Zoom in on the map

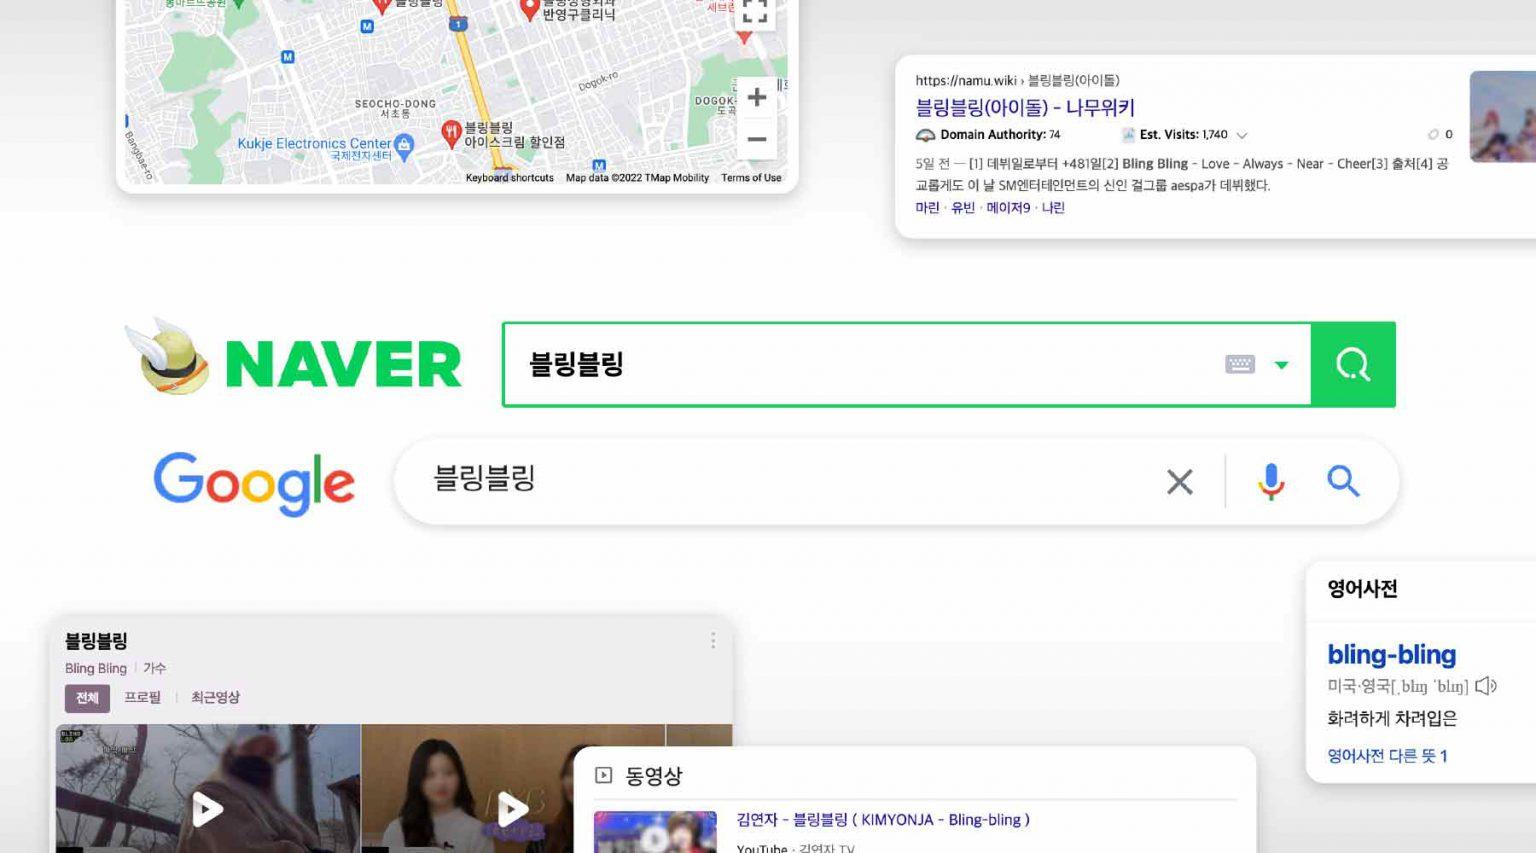(757, 98)
